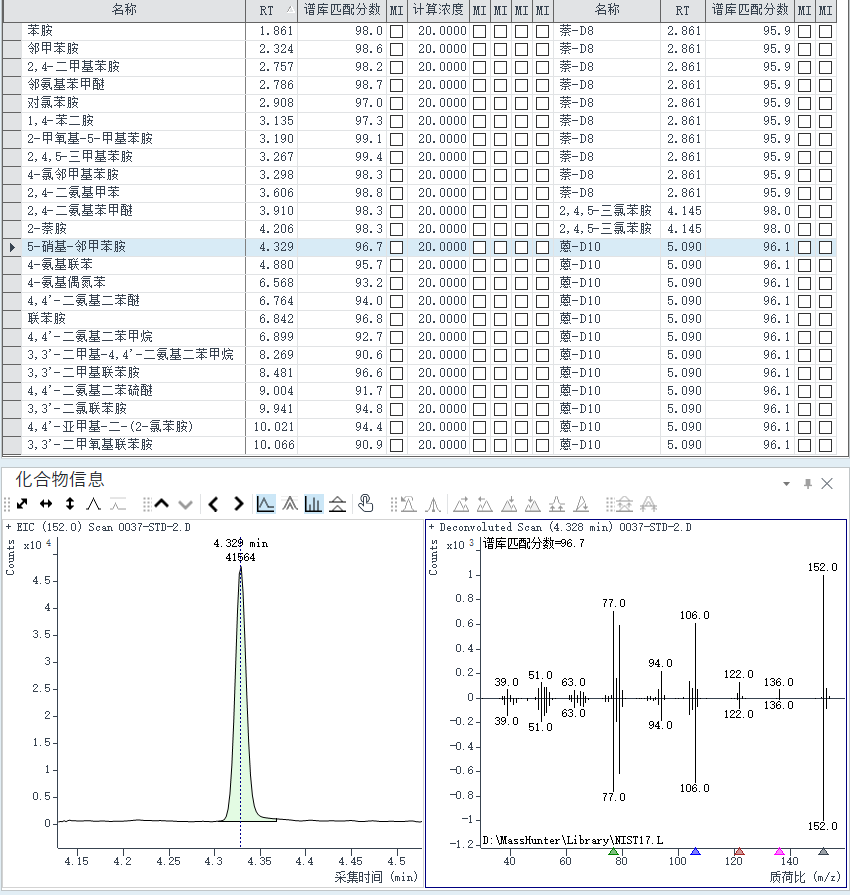
Task: Click the 计算浓度 column header
Action: pos(438,10)
